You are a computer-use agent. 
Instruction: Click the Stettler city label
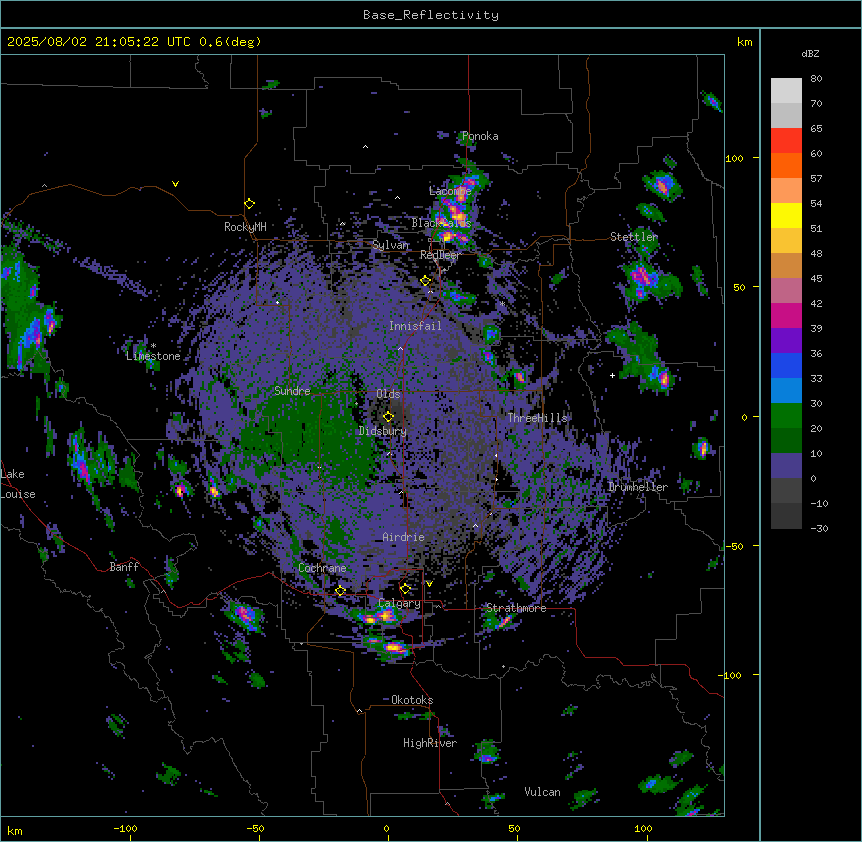click(634, 237)
